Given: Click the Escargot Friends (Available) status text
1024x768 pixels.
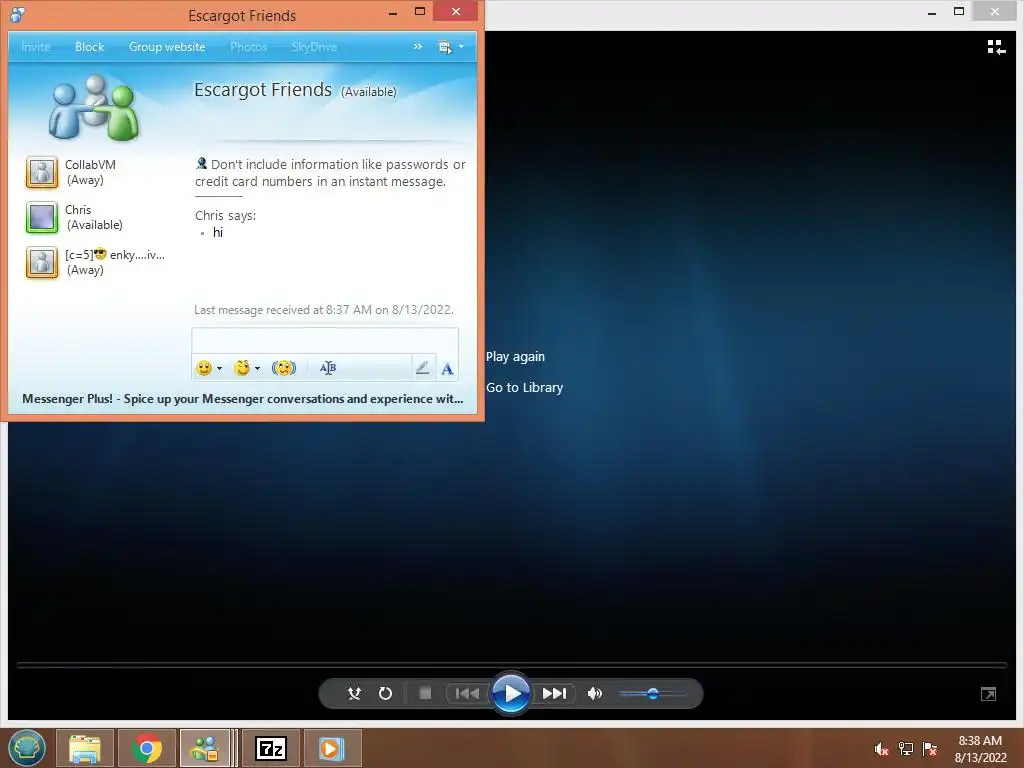Looking at the screenshot, I should coord(369,92).
